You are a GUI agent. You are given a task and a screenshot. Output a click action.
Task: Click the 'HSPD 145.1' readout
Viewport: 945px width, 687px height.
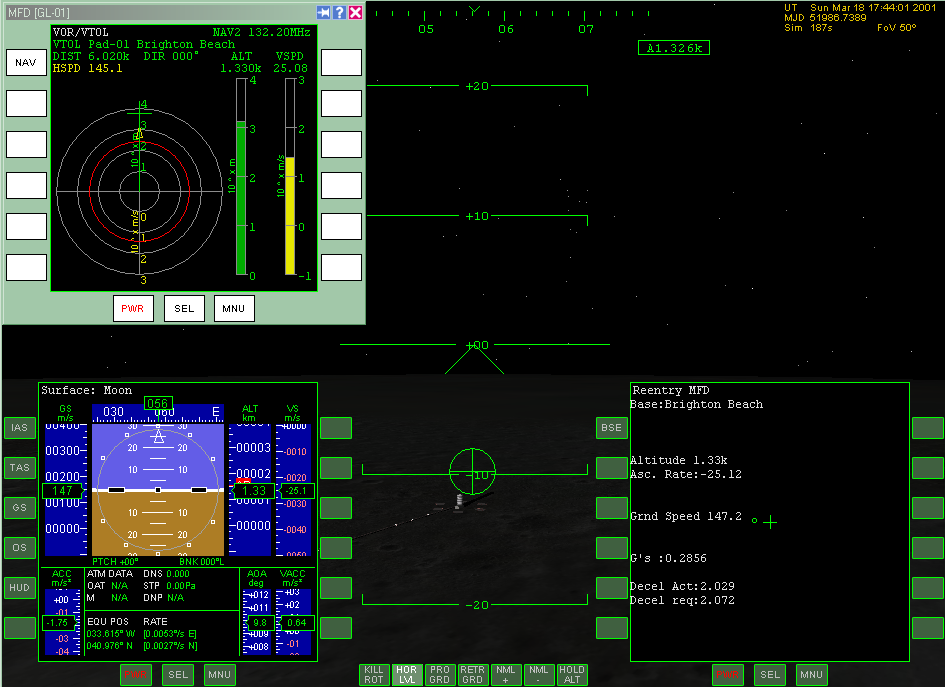coord(88,69)
